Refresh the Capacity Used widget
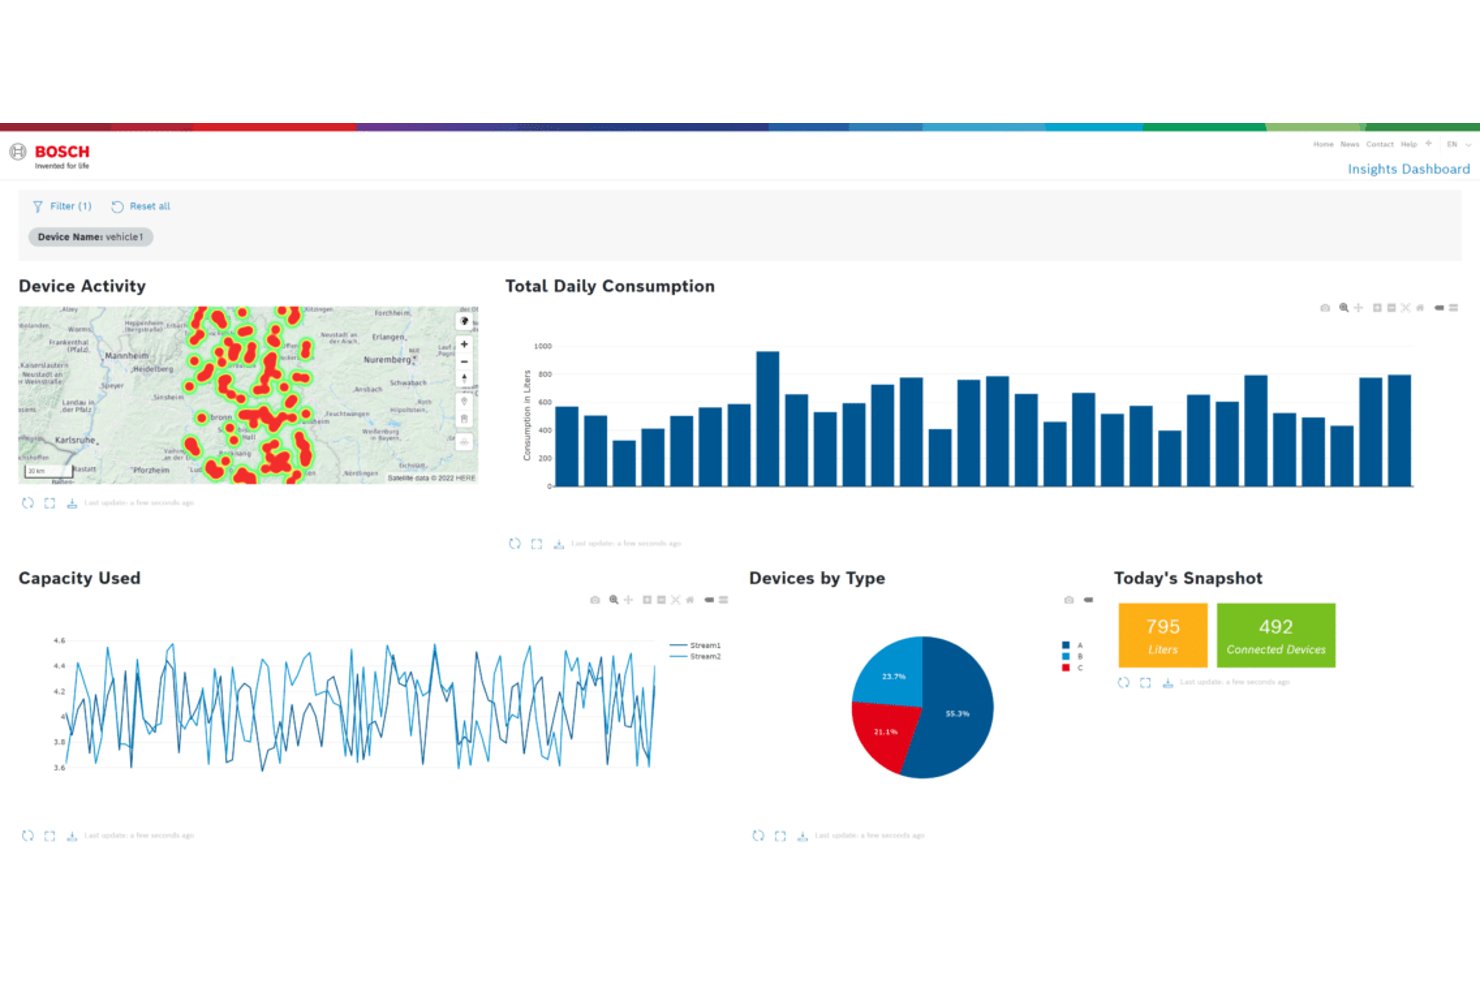Viewport: 1480px width, 987px height. 28,836
